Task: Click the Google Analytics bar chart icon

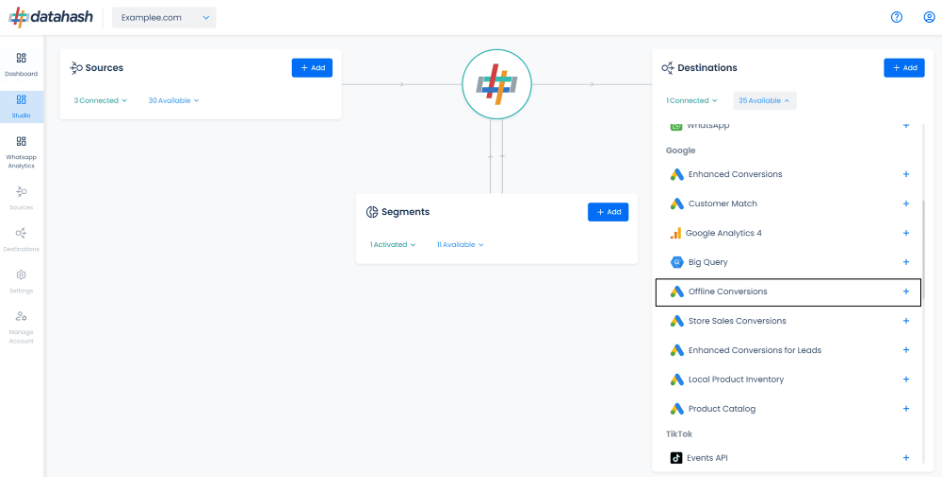Action: coord(675,233)
